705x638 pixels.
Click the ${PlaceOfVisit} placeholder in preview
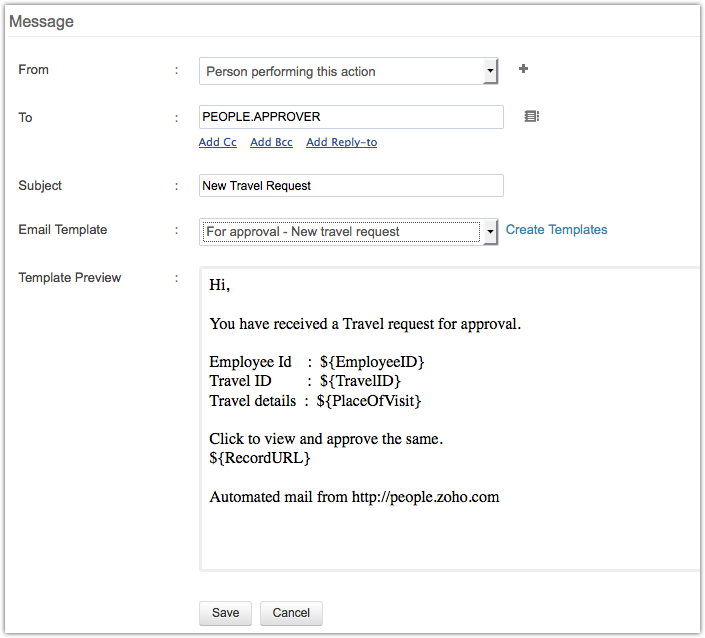point(369,401)
